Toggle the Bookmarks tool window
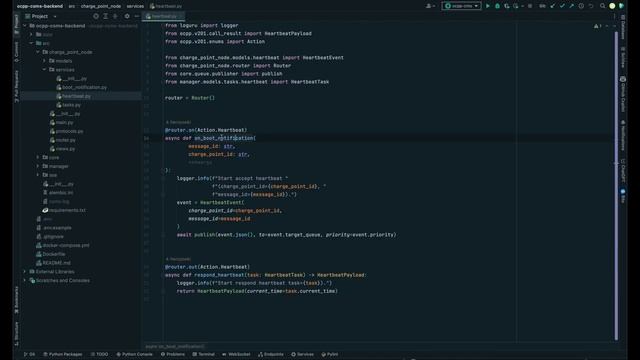The image size is (640, 360). point(16,300)
